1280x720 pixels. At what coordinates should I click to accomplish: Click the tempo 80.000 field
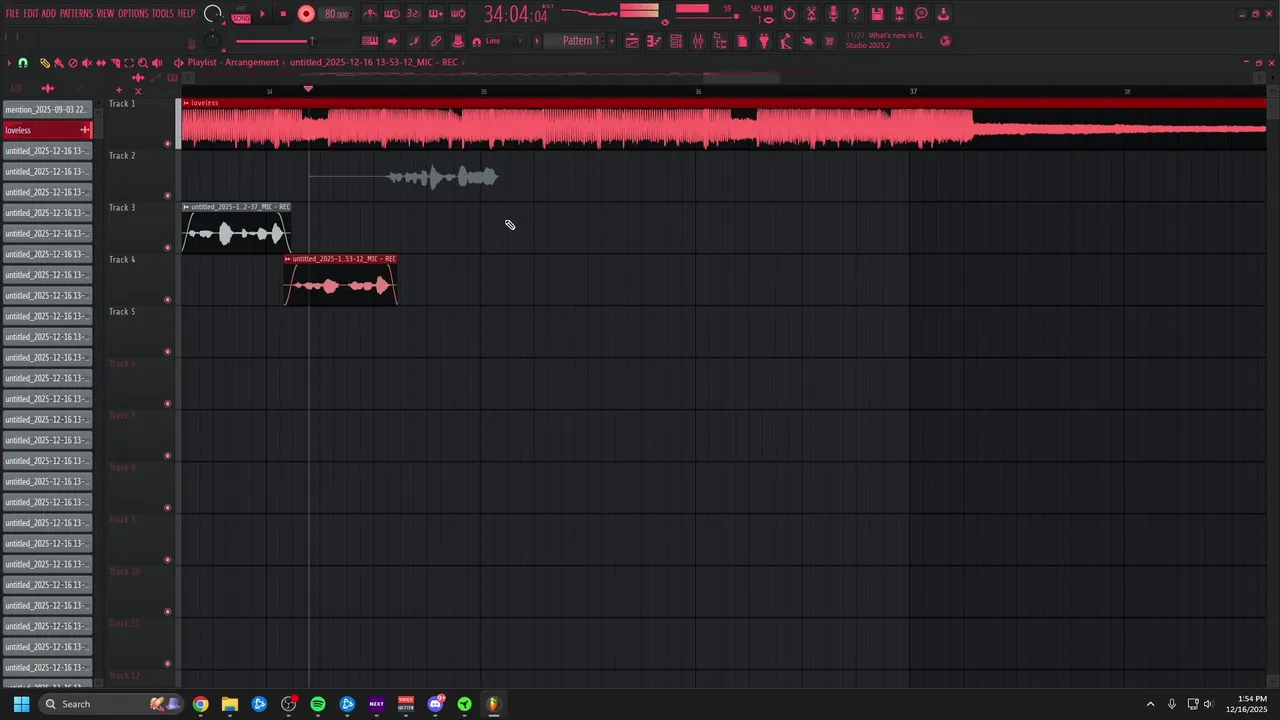337,14
